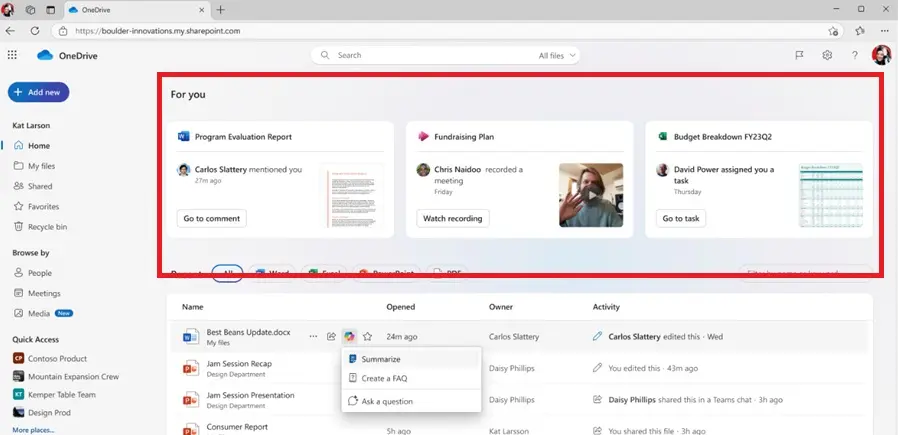Open the more actions ellipsis for Best Beans Update
This screenshot has width=898, height=435.
click(313, 337)
